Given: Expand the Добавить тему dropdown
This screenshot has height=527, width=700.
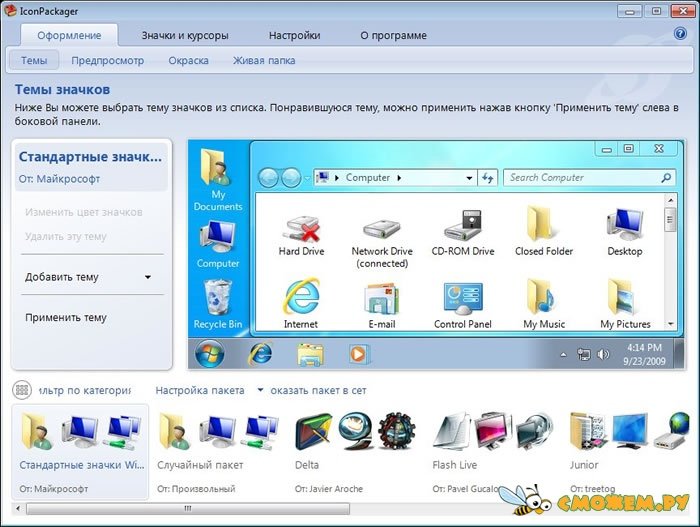Looking at the screenshot, I should click(148, 277).
